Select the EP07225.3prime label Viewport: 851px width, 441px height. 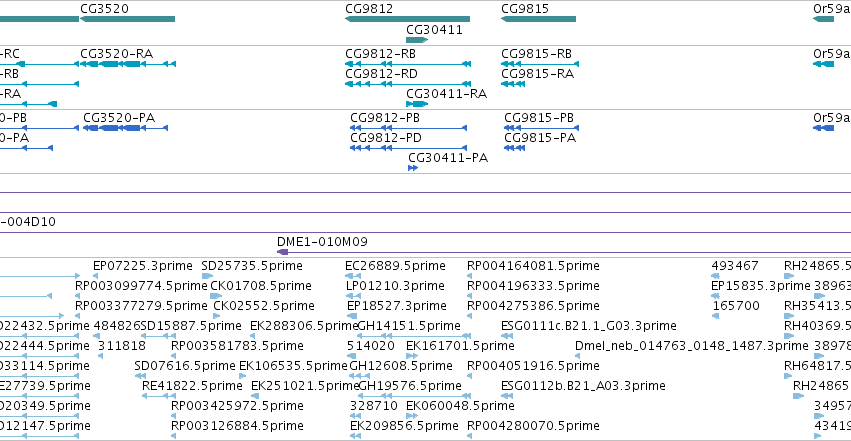143,266
